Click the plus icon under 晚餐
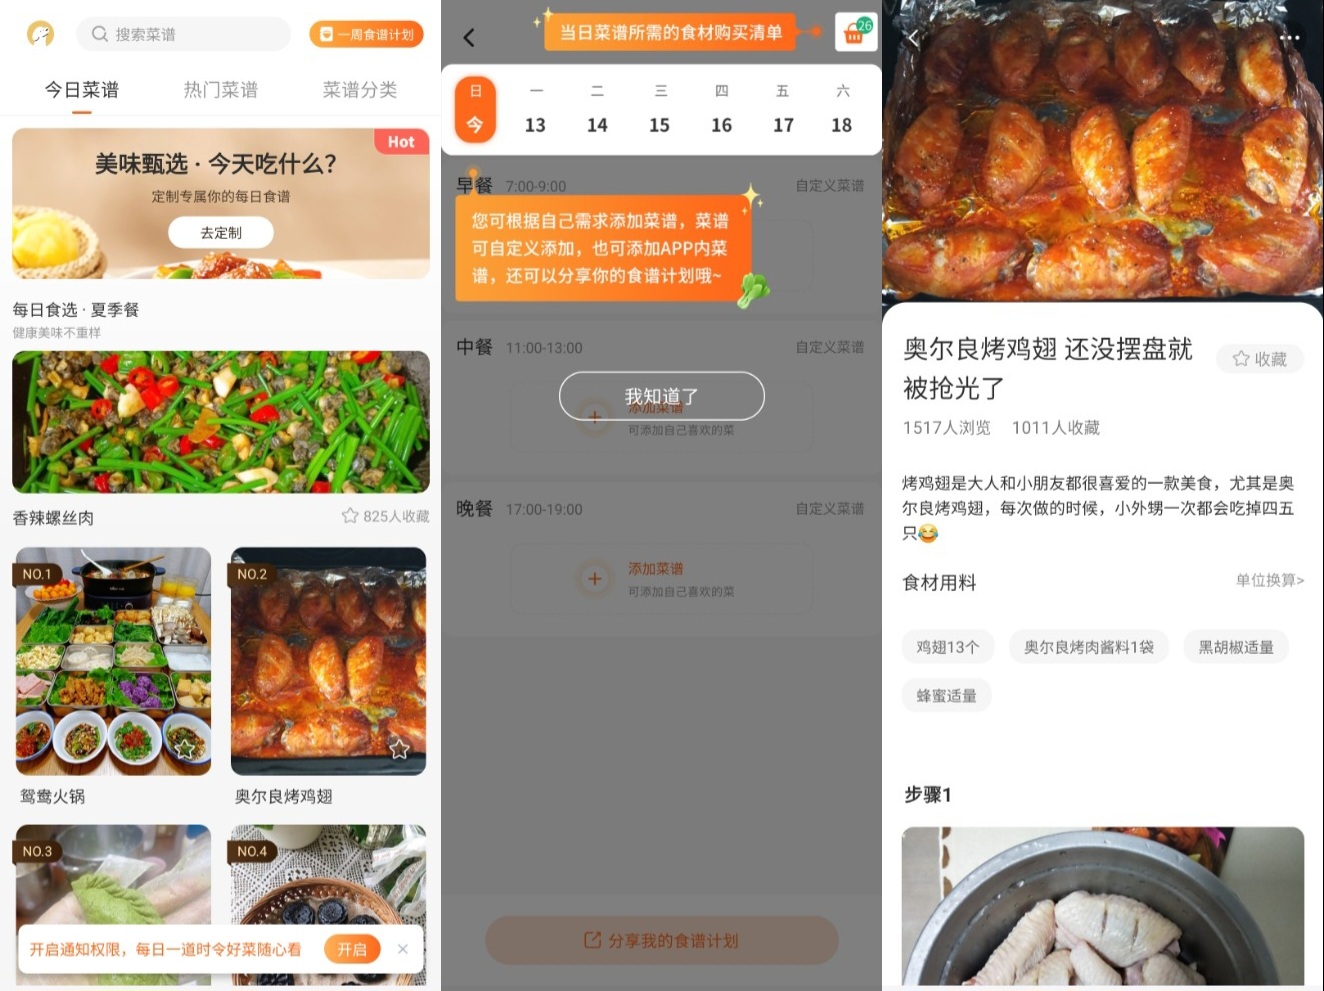This screenshot has height=991, width=1324. [x=595, y=578]
